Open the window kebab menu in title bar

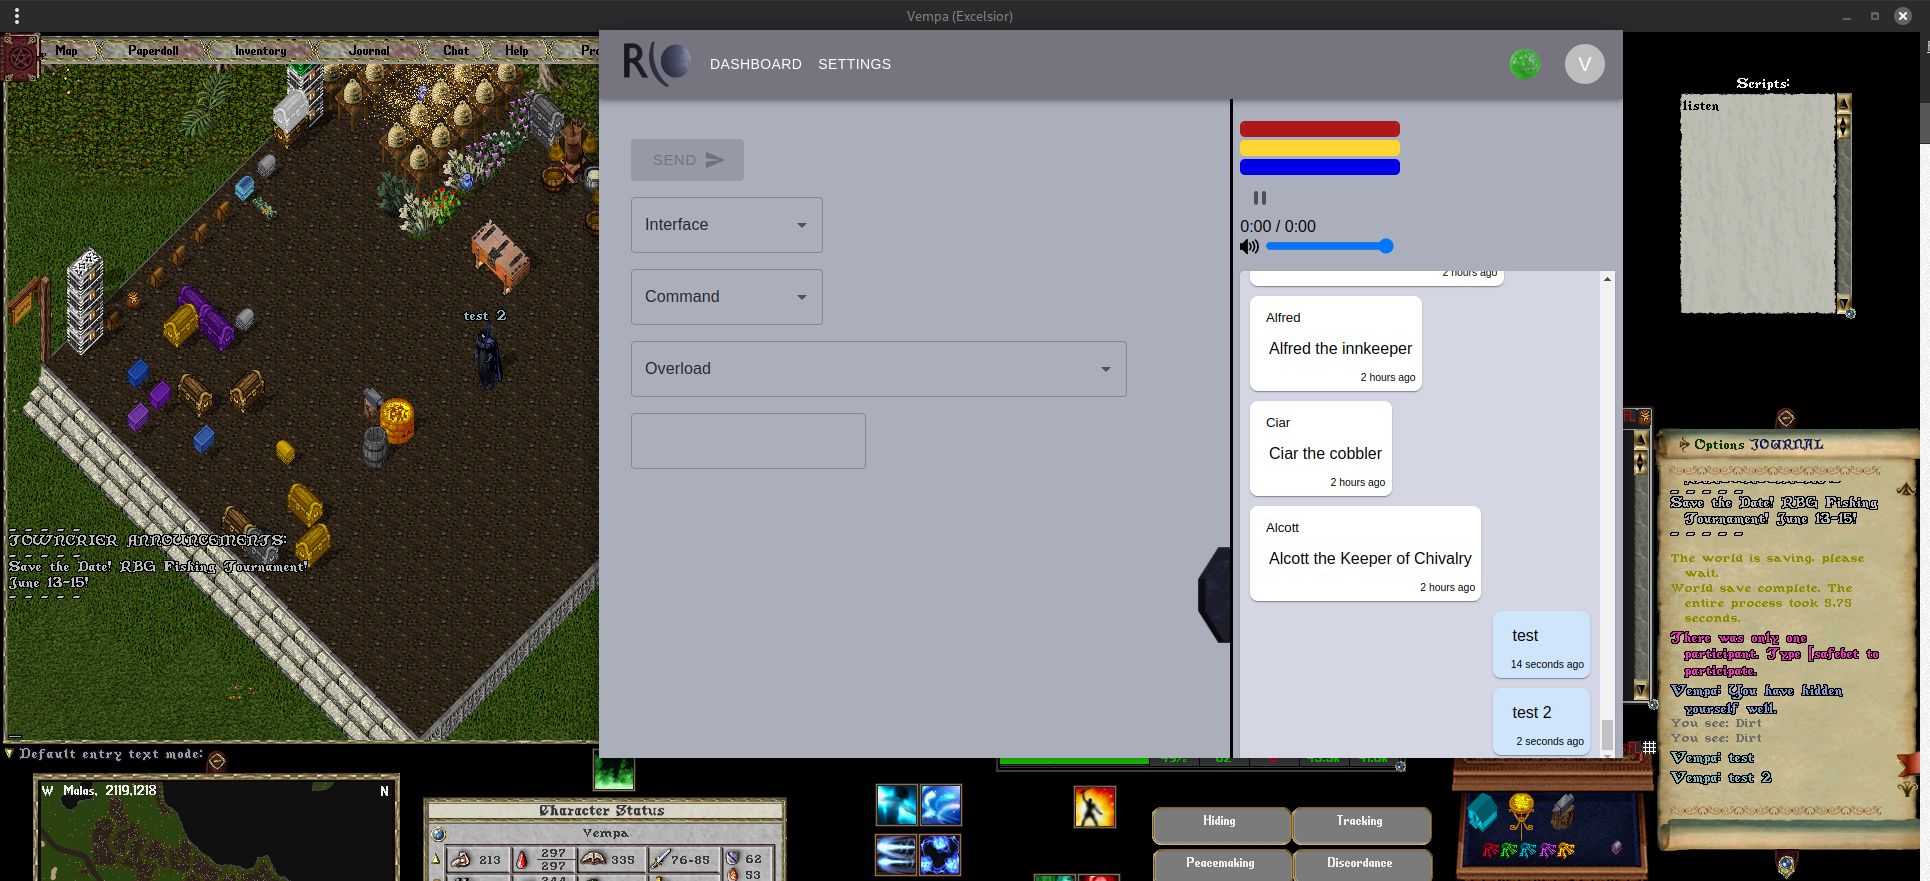[16, 15]
